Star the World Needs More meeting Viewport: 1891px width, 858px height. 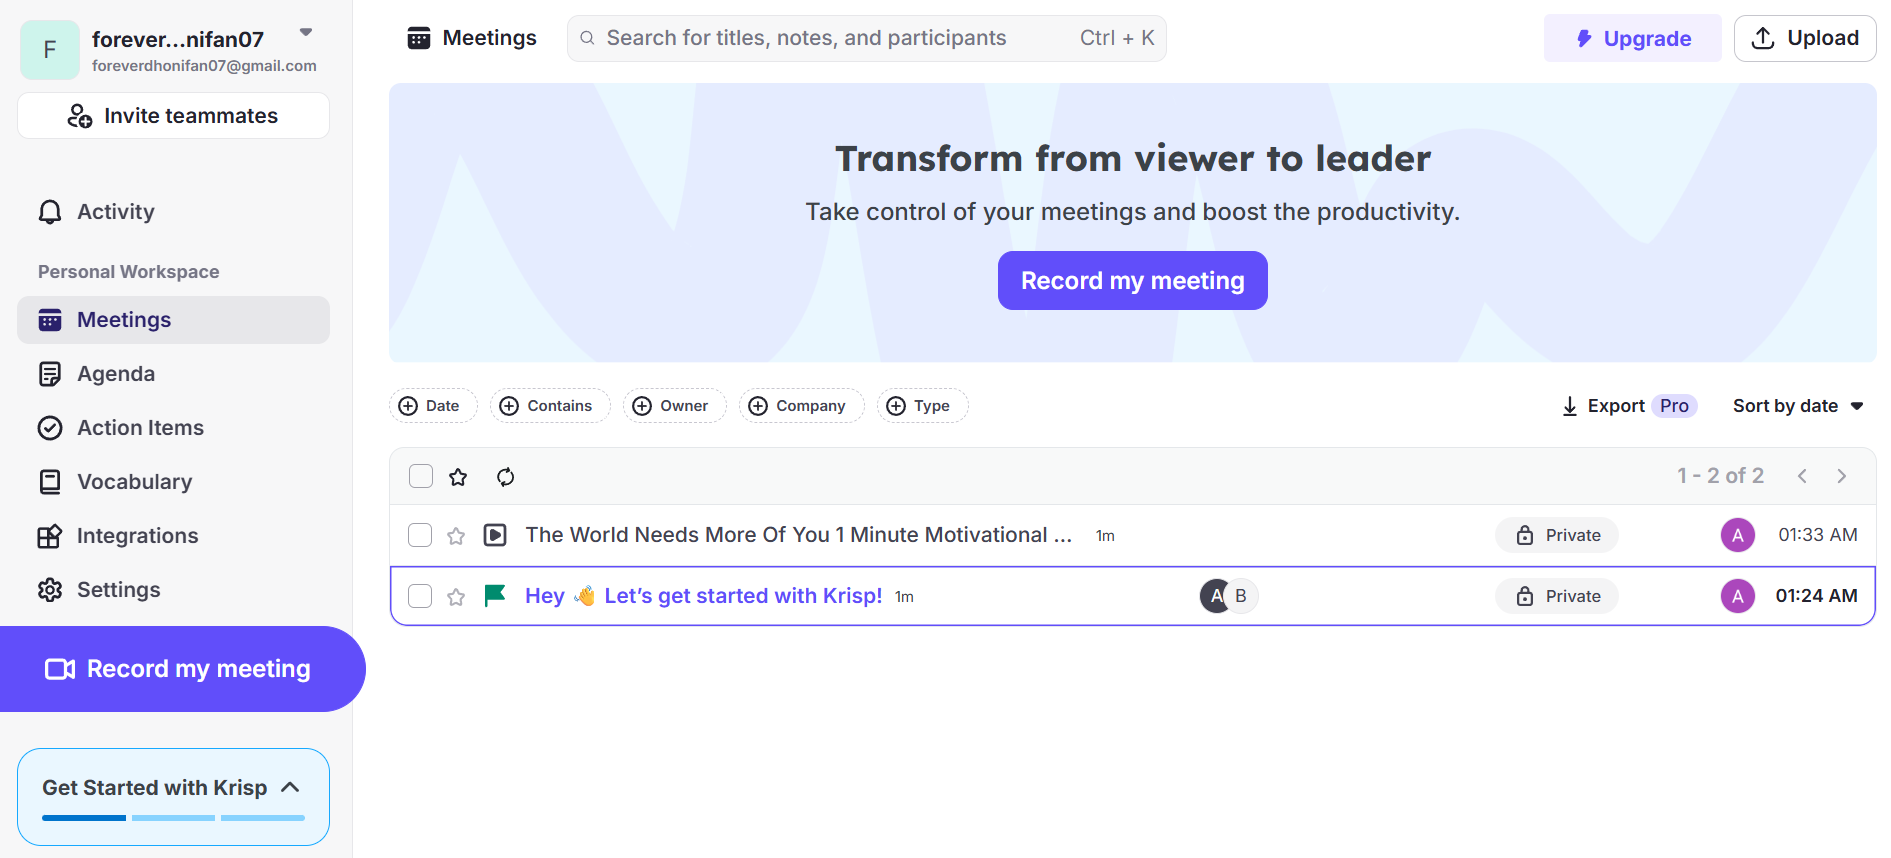click(456, 536)
